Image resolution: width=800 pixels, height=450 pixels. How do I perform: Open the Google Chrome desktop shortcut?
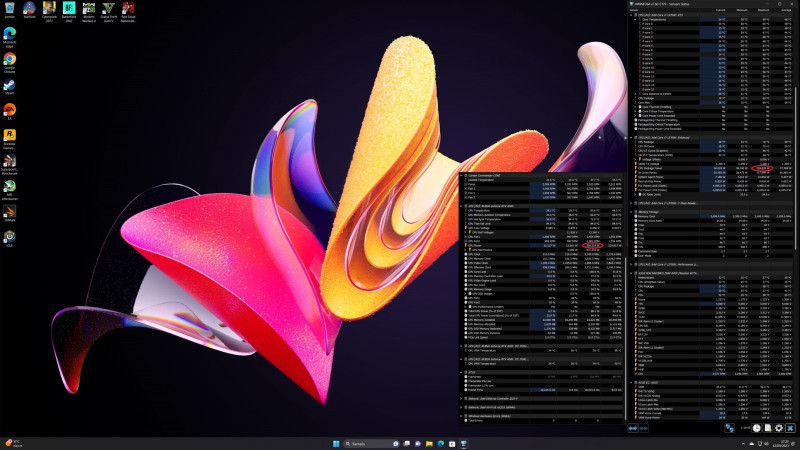point(9,62)
